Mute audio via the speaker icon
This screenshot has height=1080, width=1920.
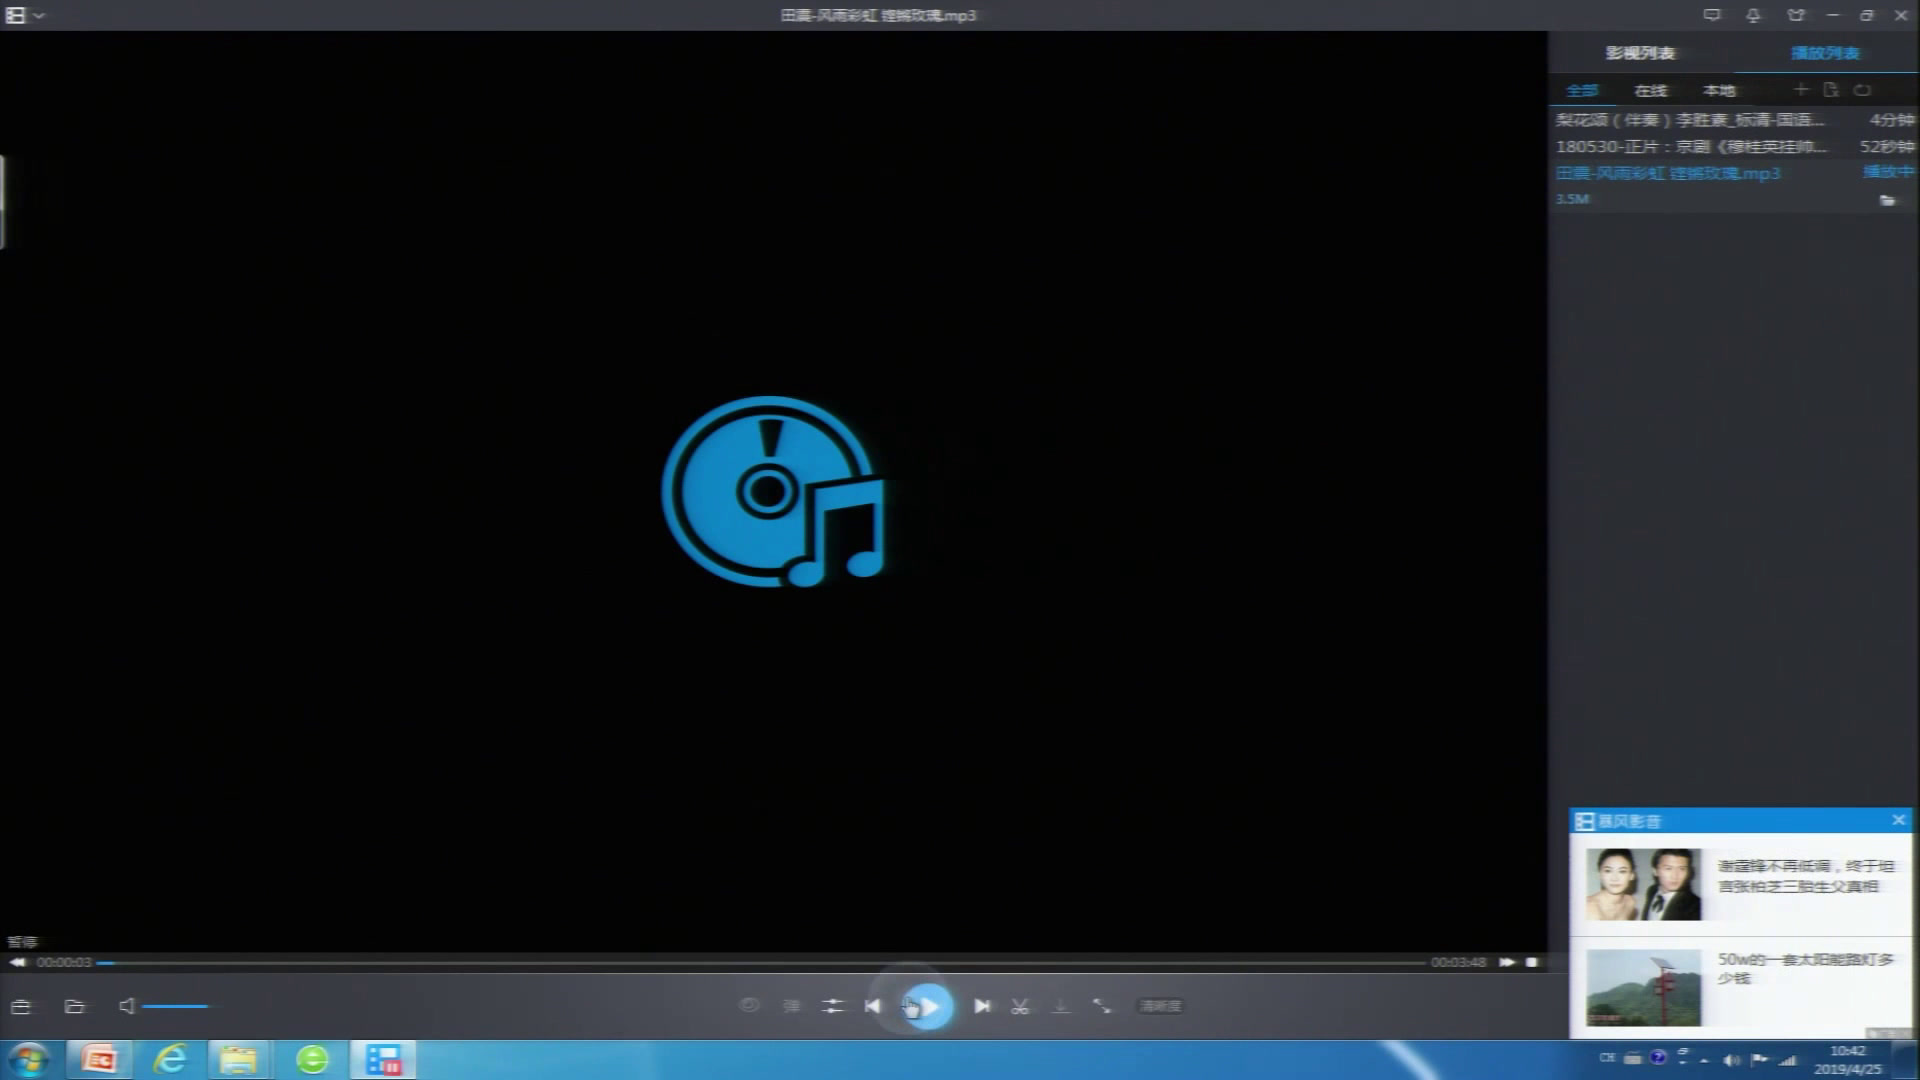(126, 1006)
